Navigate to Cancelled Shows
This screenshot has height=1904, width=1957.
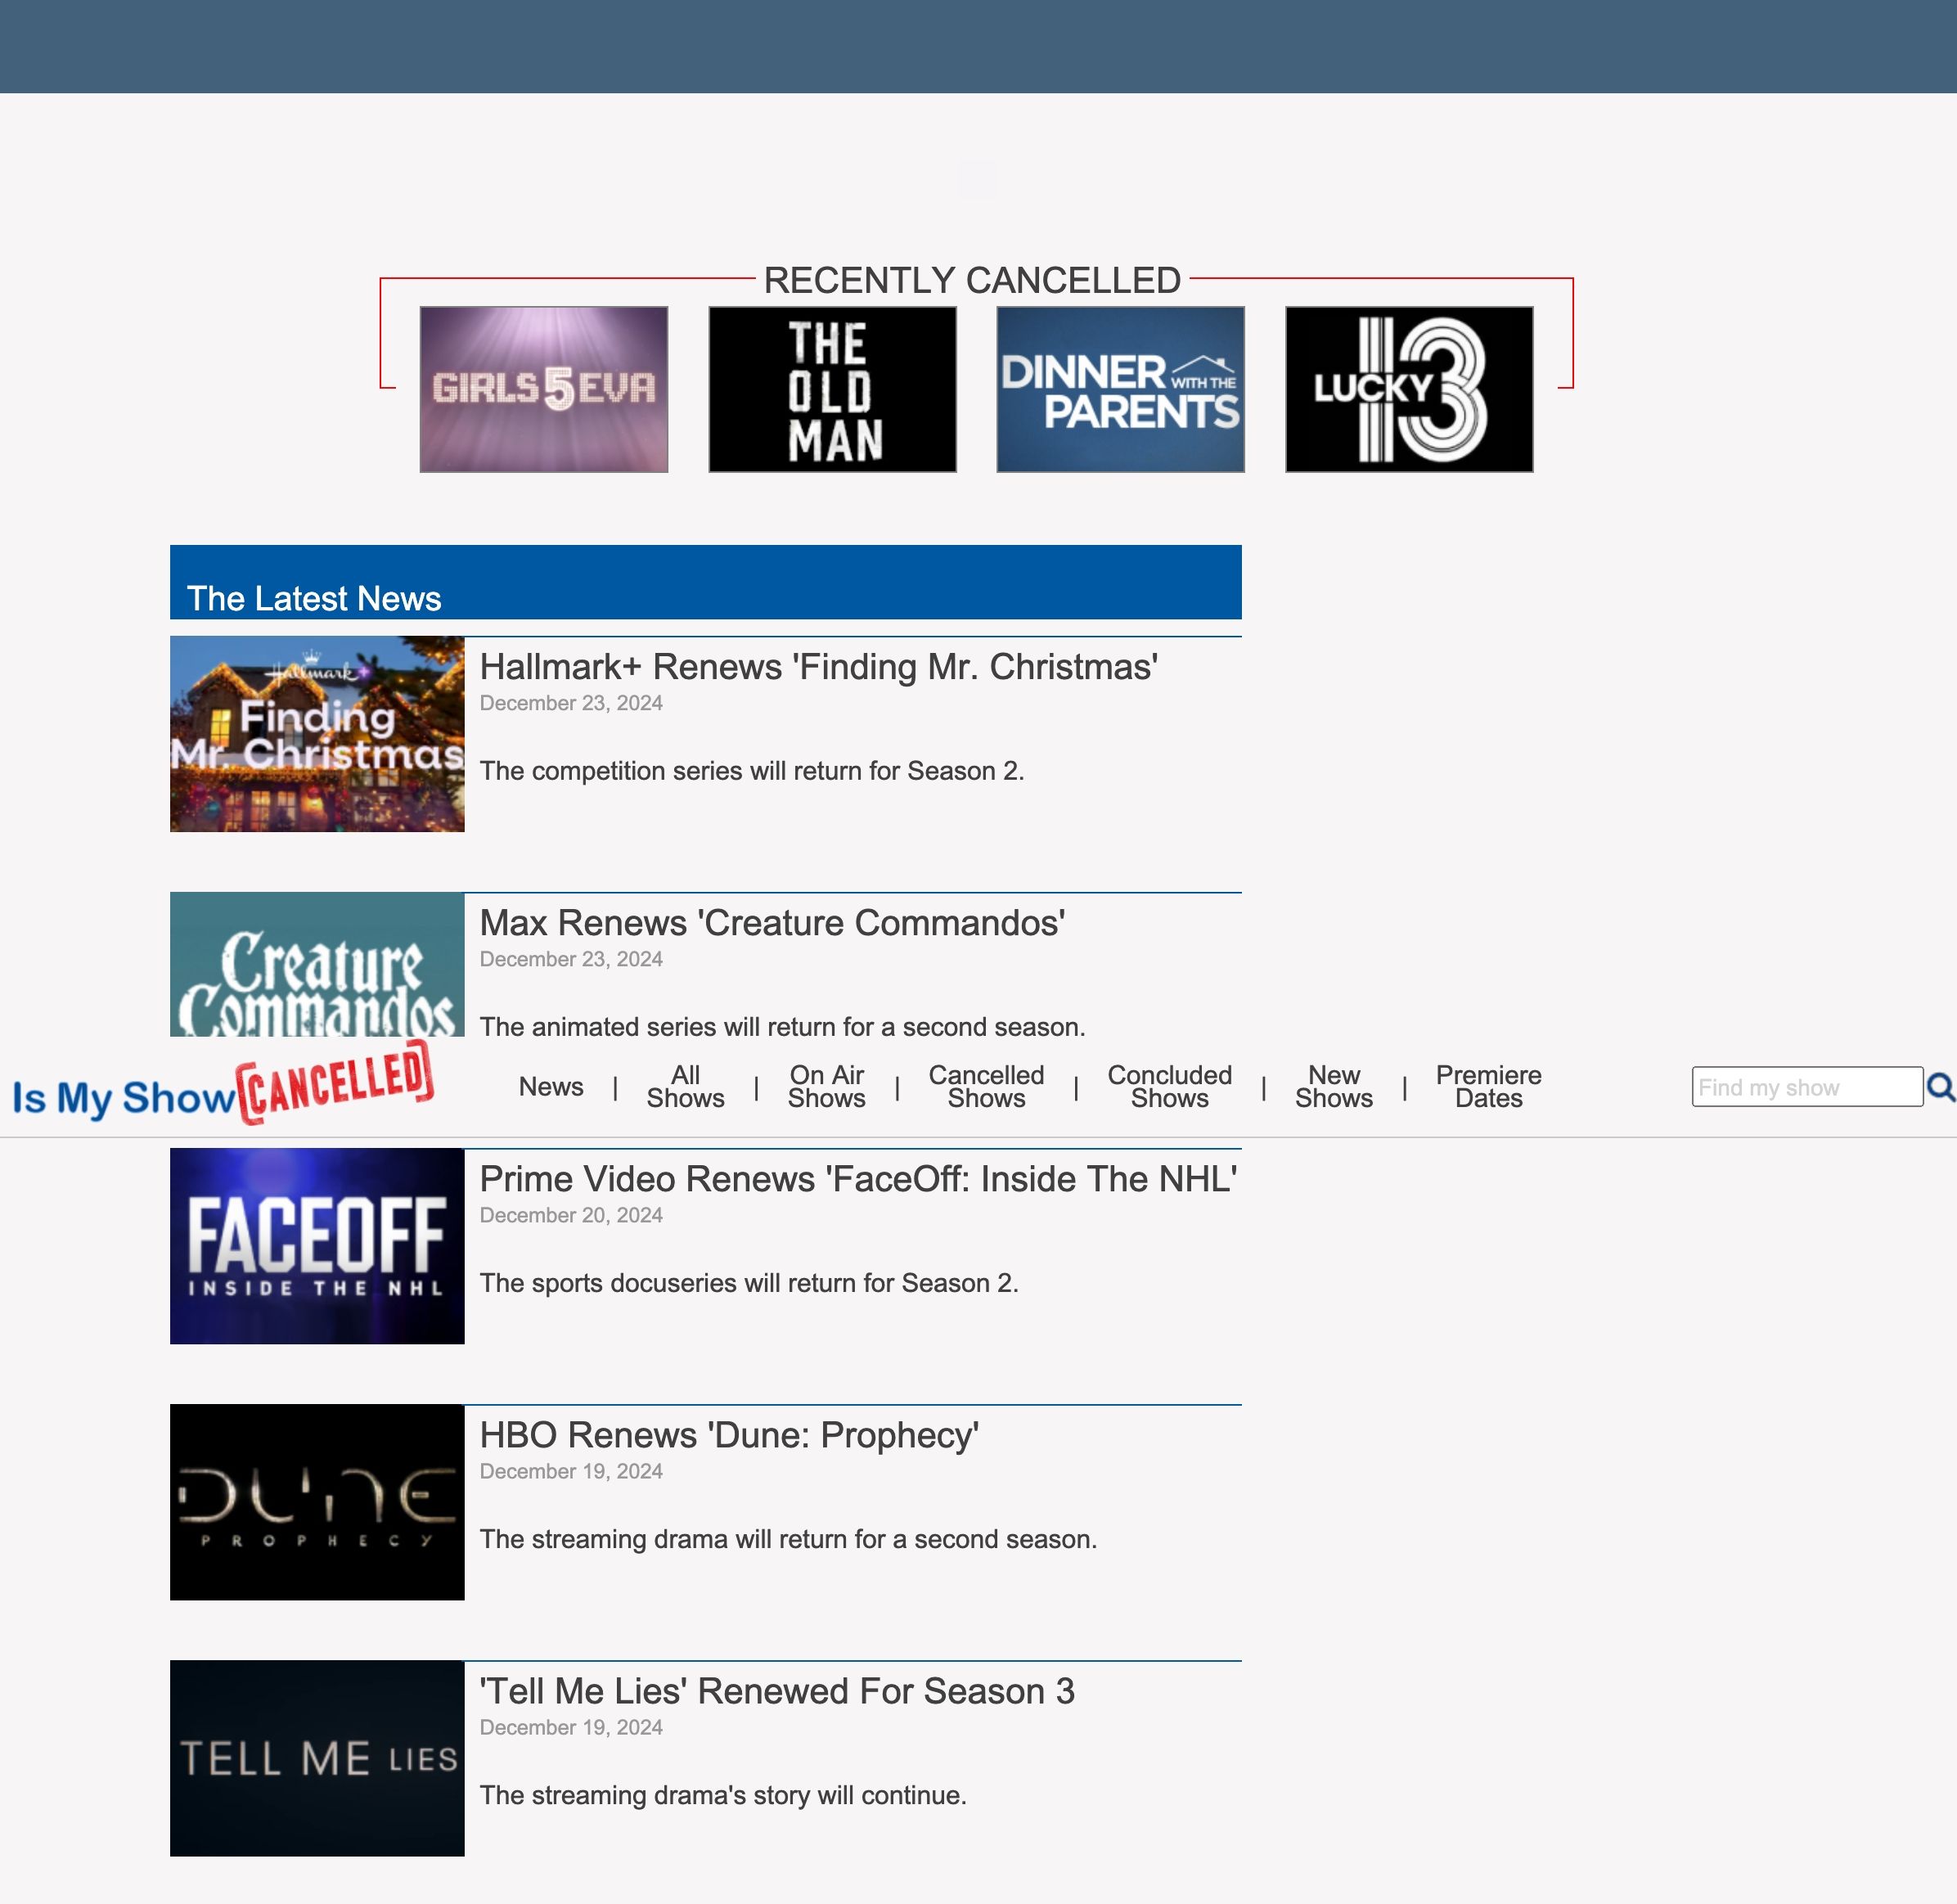(986, 1087)
